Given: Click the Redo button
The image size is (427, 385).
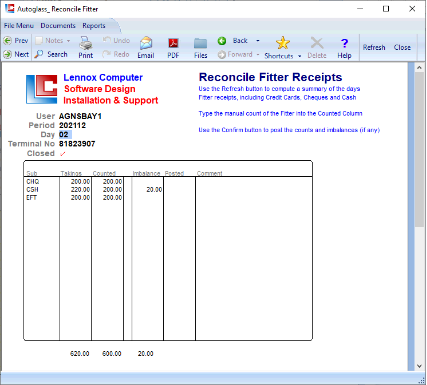Looking at the screenshot, I should [116, 54].
